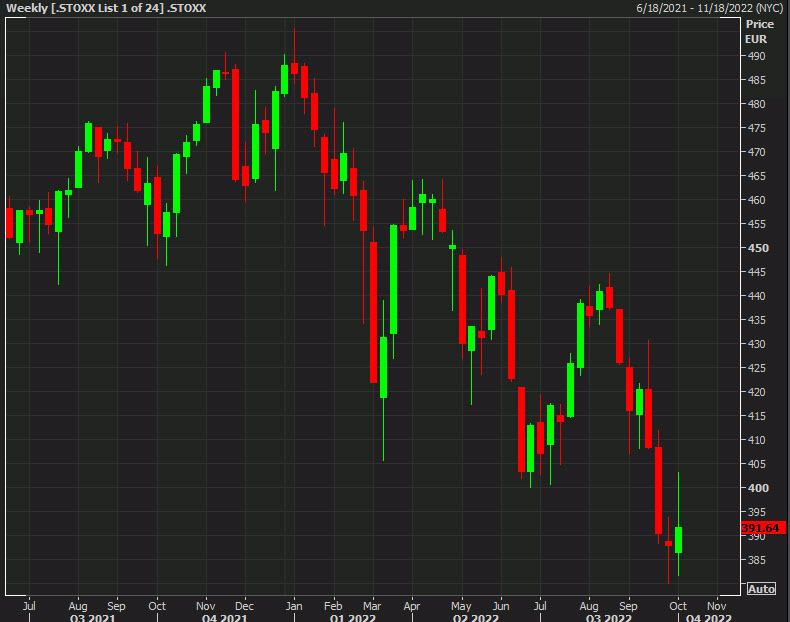Select the red candle at January 2022 peak
This screenshot has height=622, width=790.
click(x=294, y=68)
